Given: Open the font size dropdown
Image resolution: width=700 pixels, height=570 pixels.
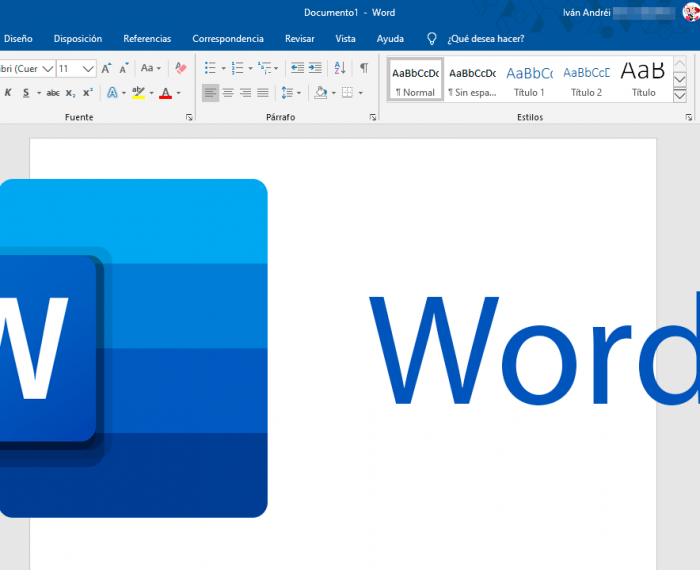Looking at the screenshot, I should [x=88, y=69].
